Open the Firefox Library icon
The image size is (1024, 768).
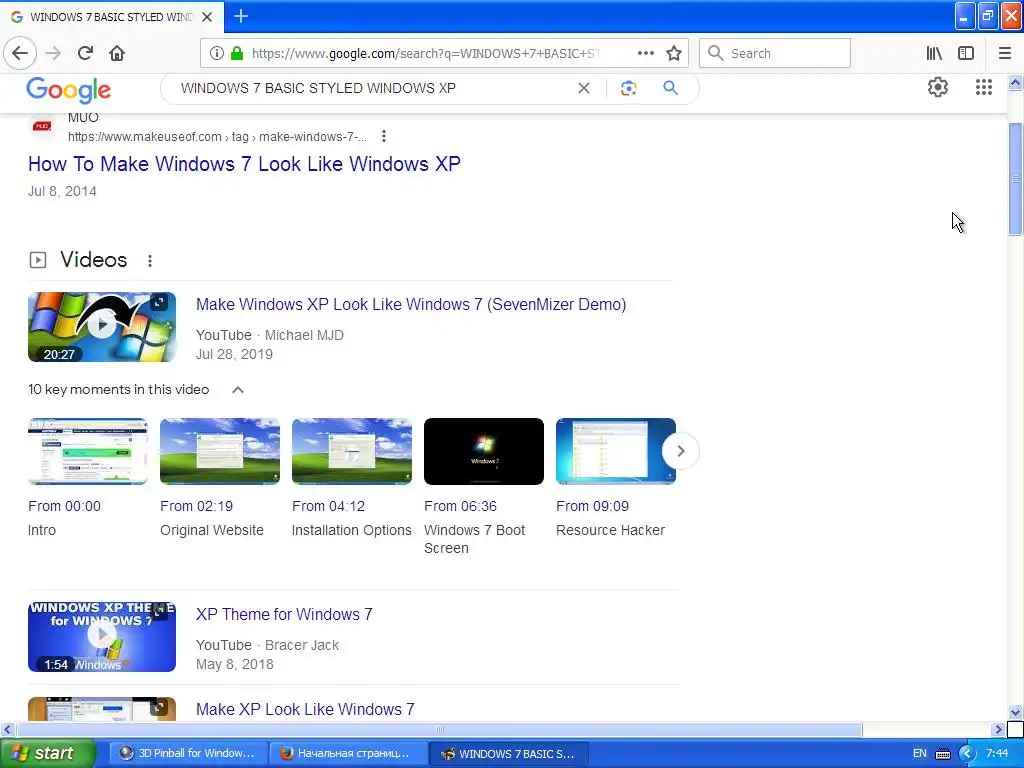935,54
